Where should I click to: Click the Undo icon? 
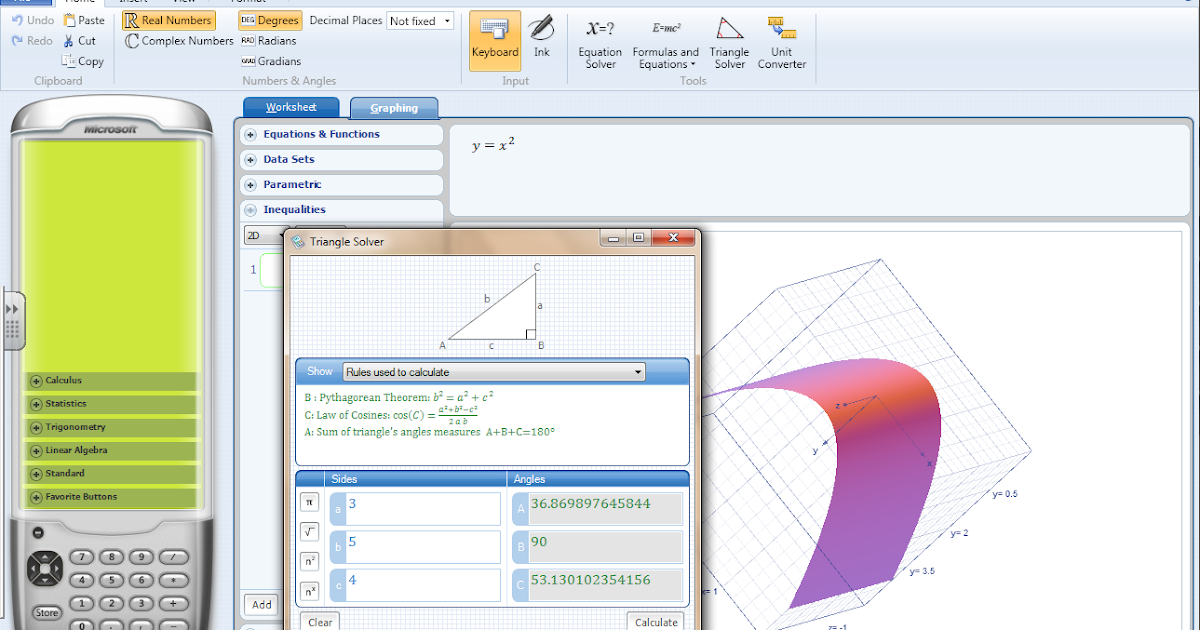tap(18, 20)
